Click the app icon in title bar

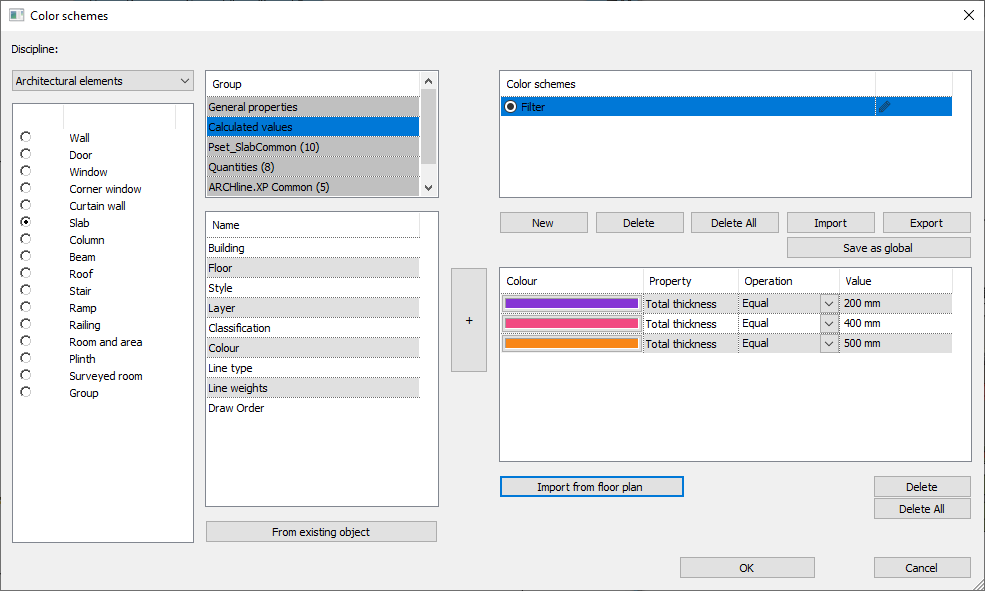[x=16, y=15]
